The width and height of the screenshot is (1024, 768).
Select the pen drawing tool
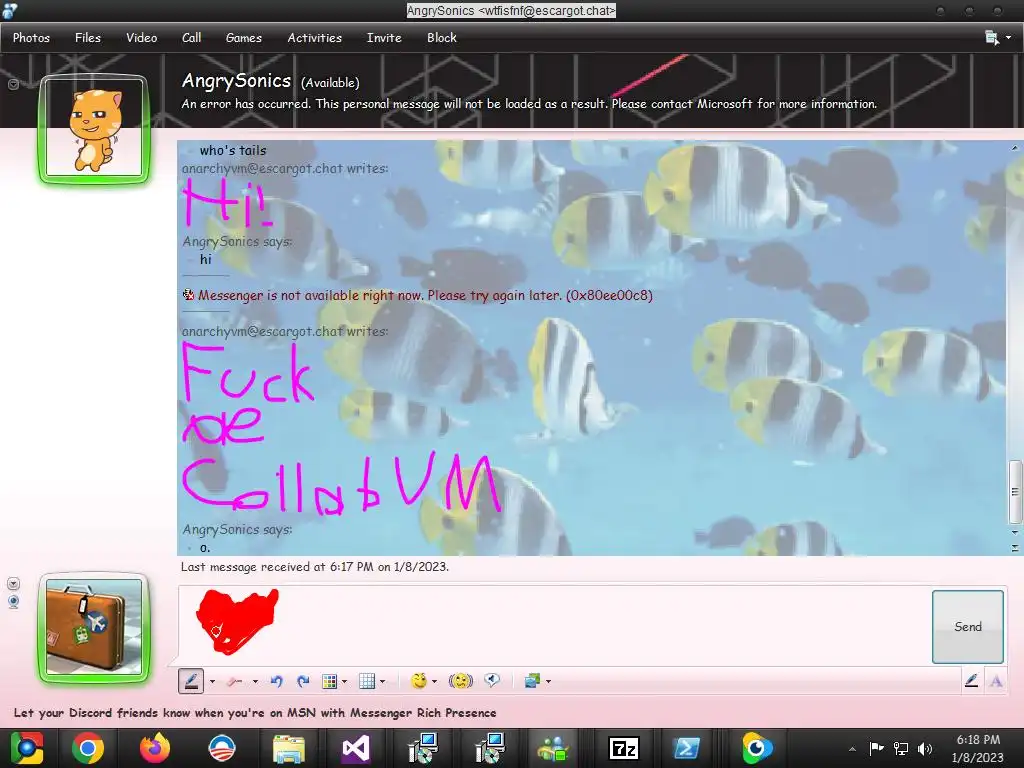pos(191,681)
